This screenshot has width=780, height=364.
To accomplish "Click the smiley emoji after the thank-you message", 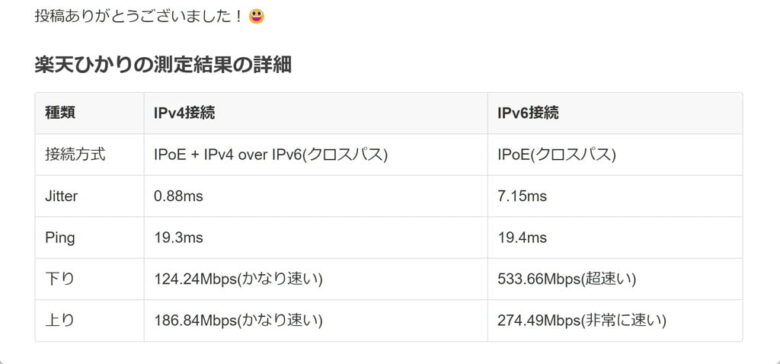I will tap(257, 16).
